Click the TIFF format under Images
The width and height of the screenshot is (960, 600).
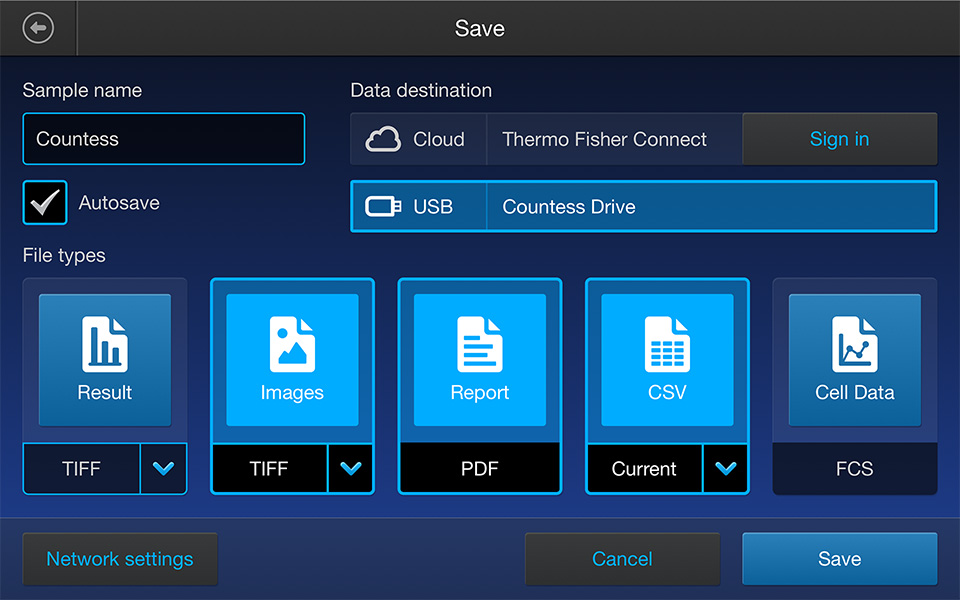pos(269,468)
